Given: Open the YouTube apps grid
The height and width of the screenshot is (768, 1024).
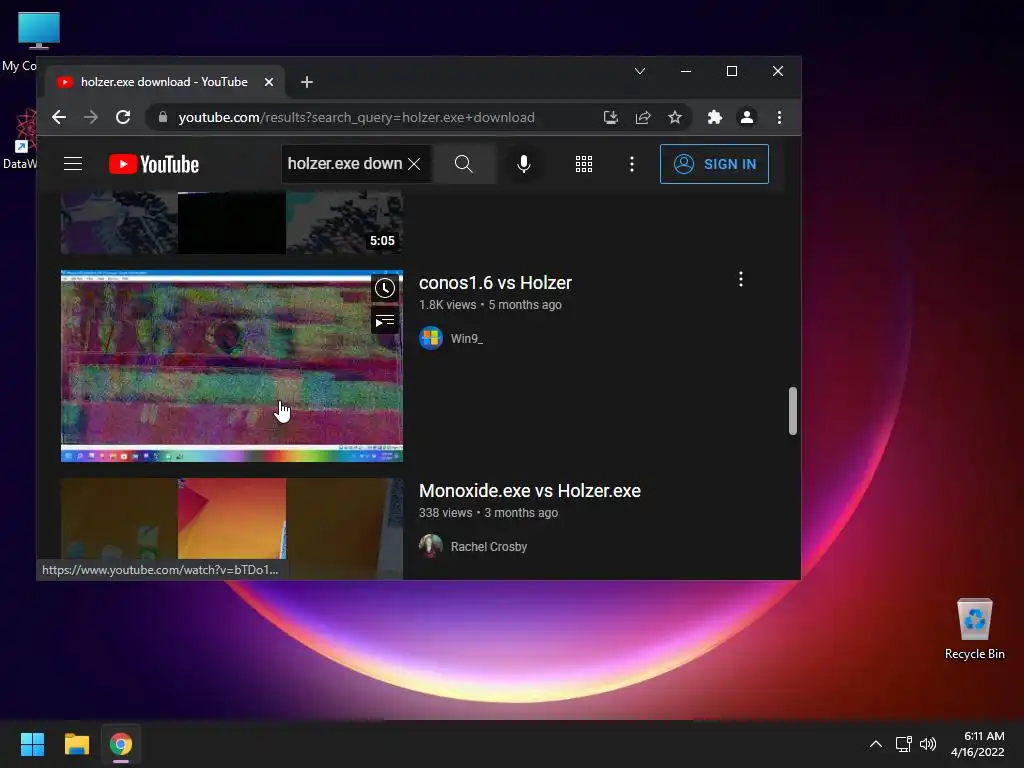Looking at the screenshot, I should coord(584,164).
